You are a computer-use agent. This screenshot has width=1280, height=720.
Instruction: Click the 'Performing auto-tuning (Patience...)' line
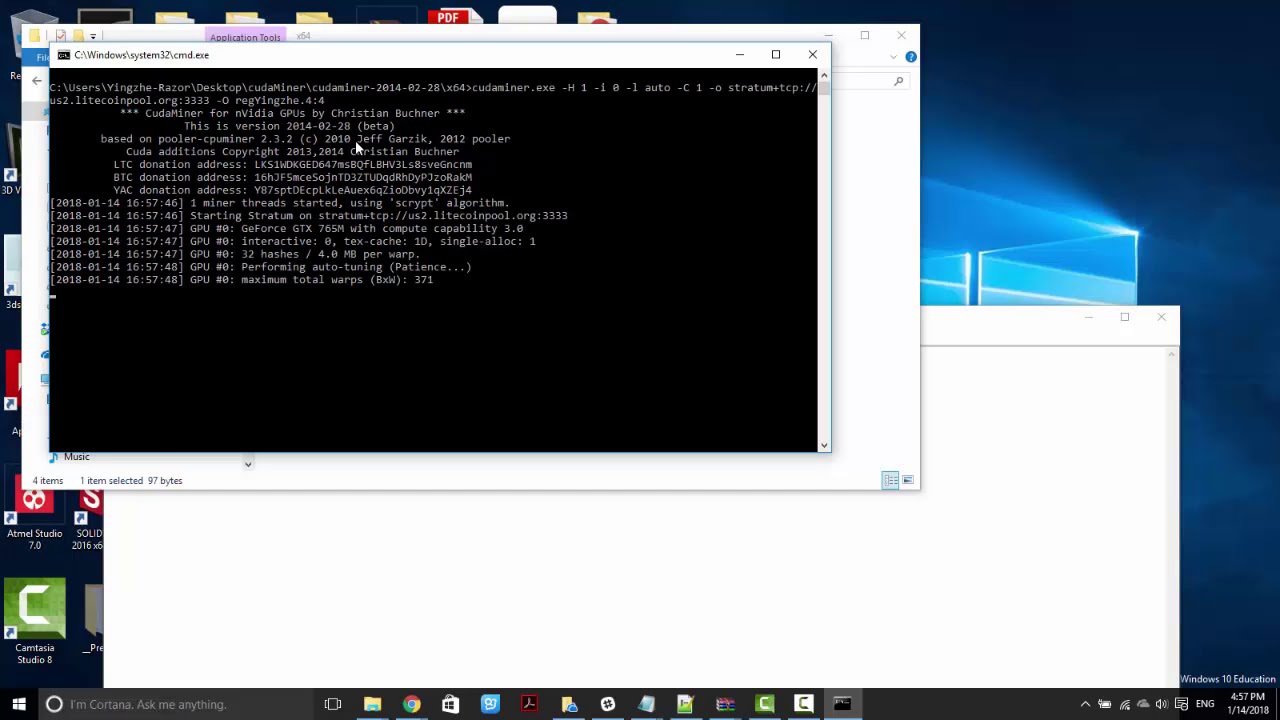(x=261, y=267)
